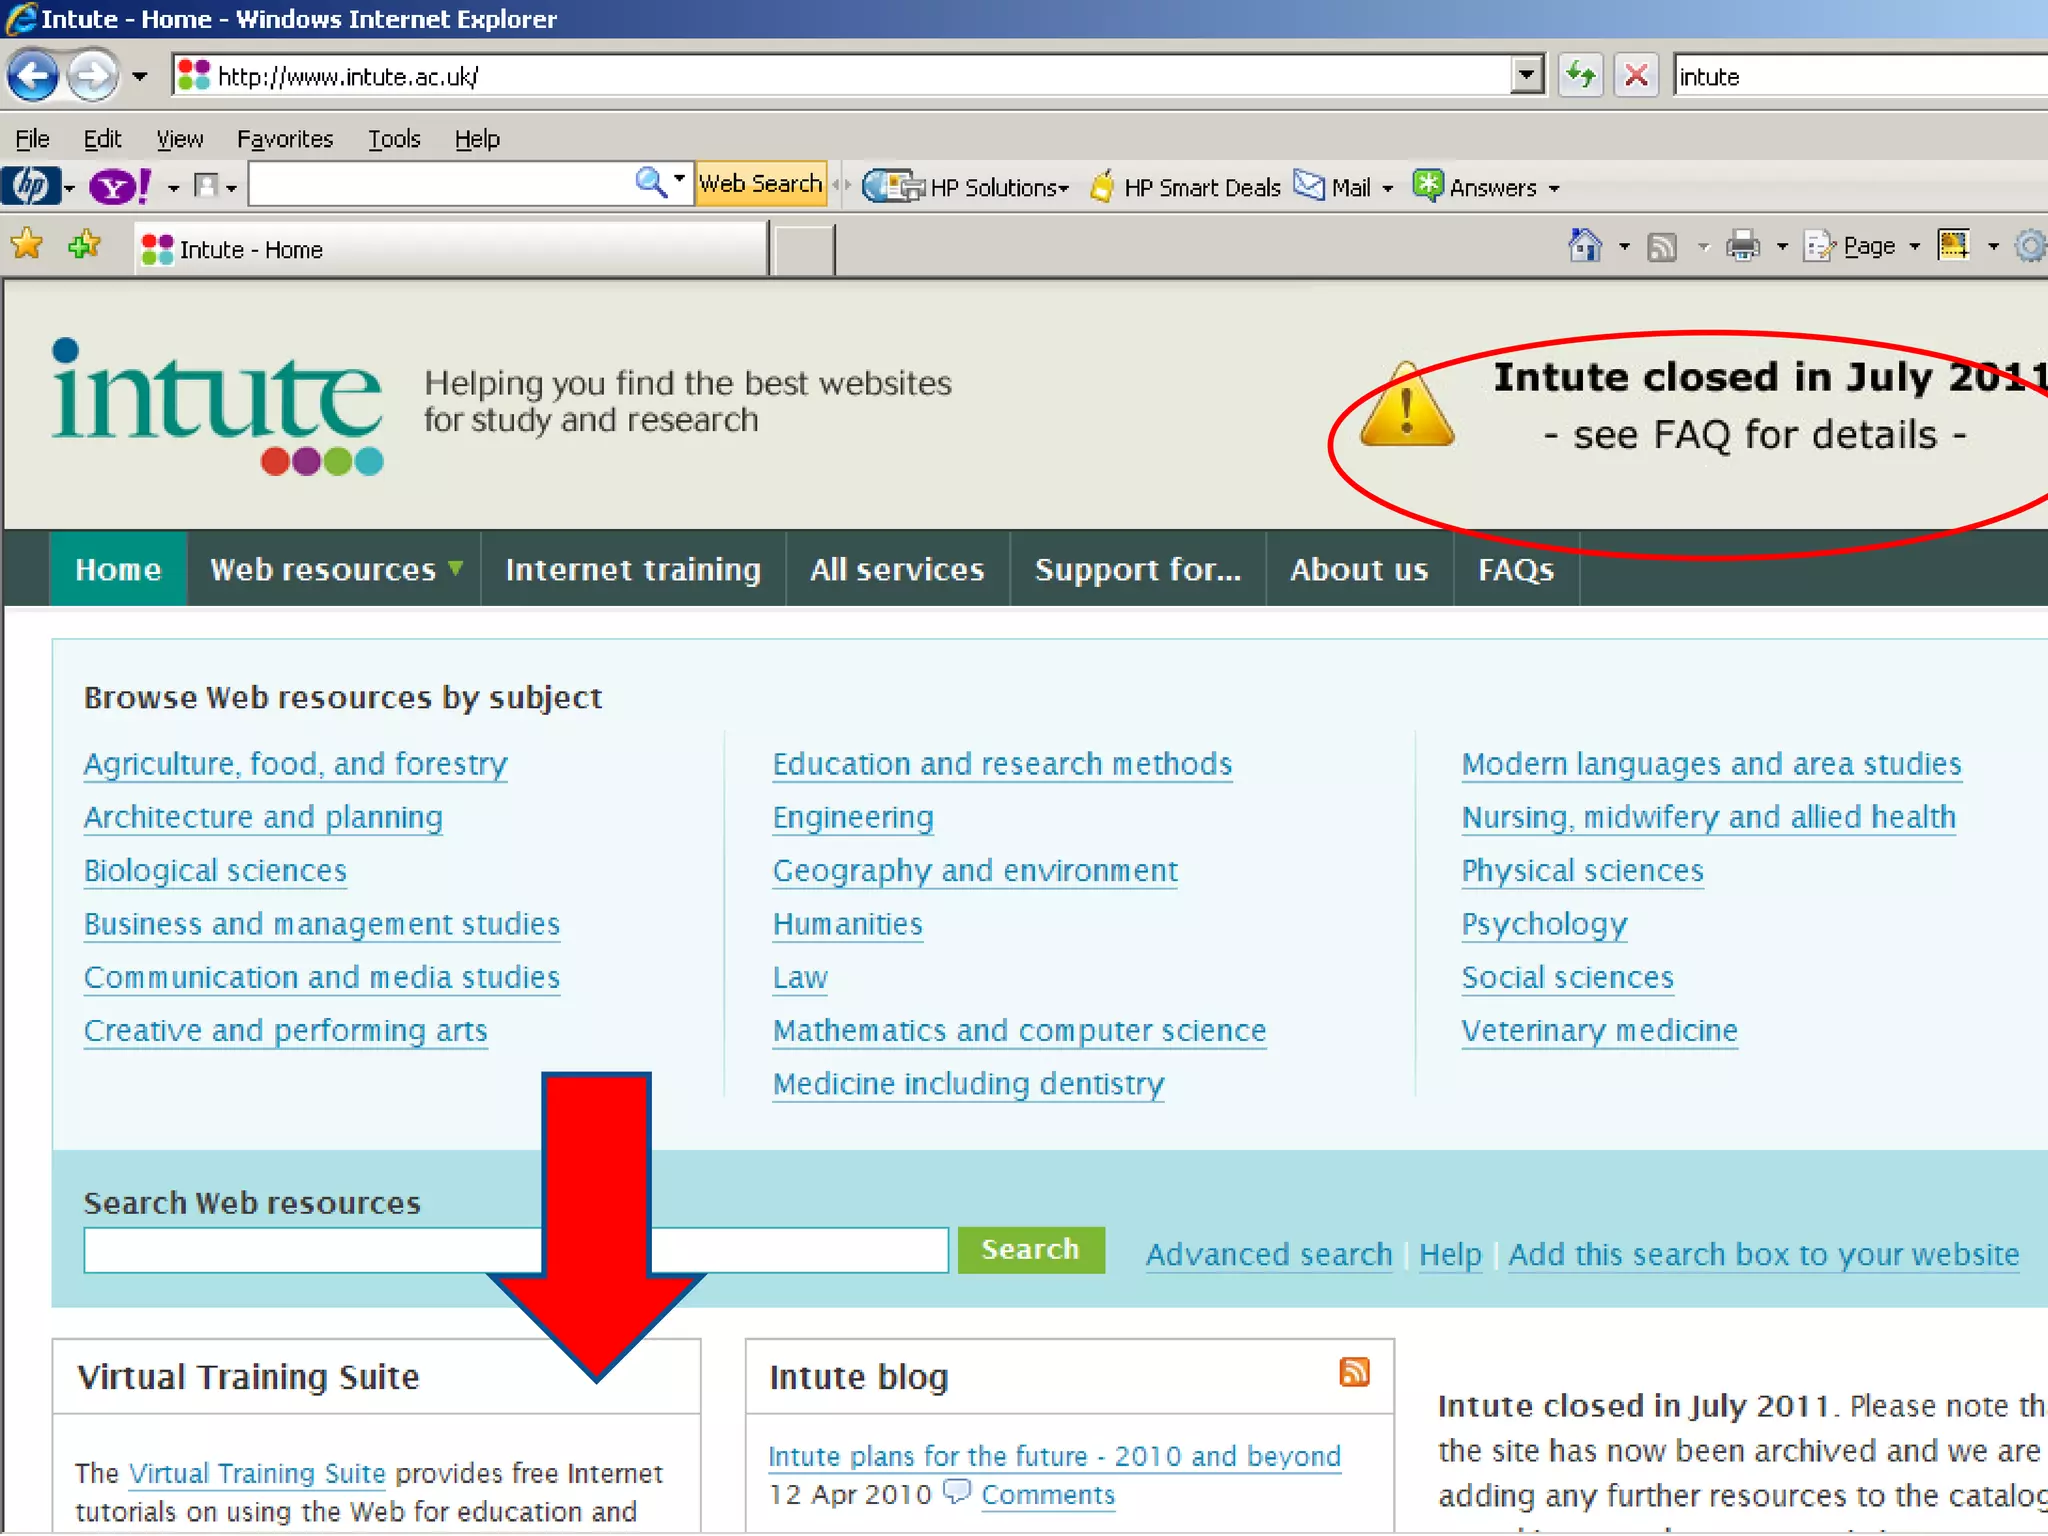The width and height of the screenshot is (2048, 1536).
Task: Open the Biological sciences subject link
Action: [x=215, y=870]
